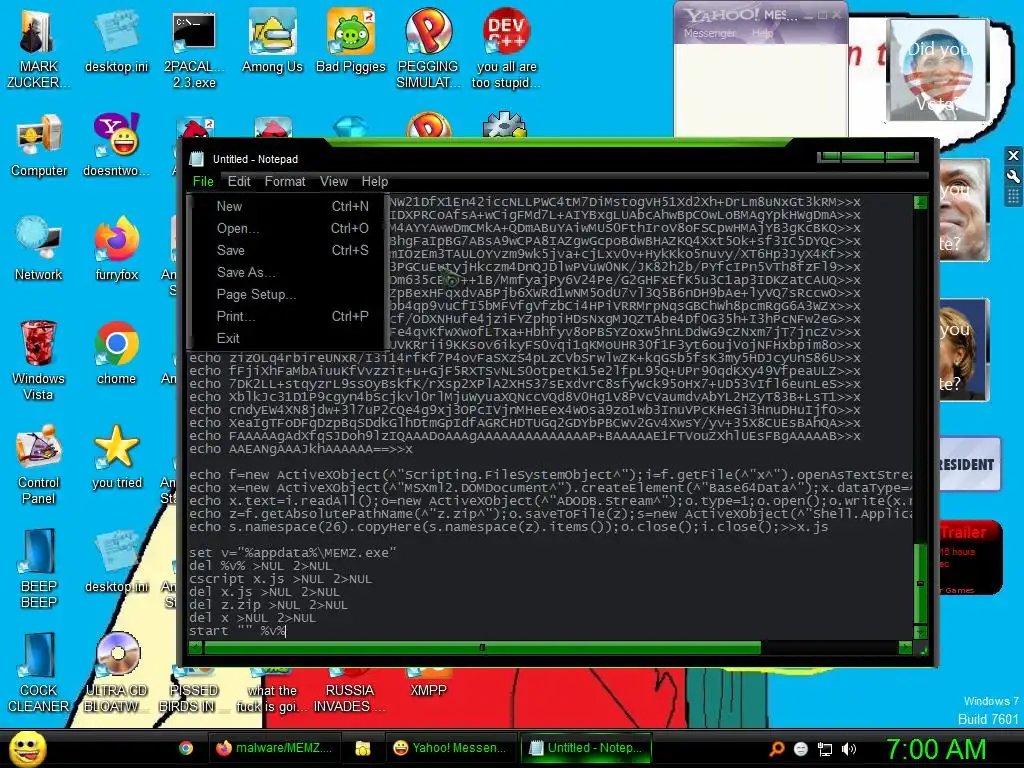The image size is (1024, 768).
Task: Open the file explorer taskbar icon
Action: (x=362, y=748)
